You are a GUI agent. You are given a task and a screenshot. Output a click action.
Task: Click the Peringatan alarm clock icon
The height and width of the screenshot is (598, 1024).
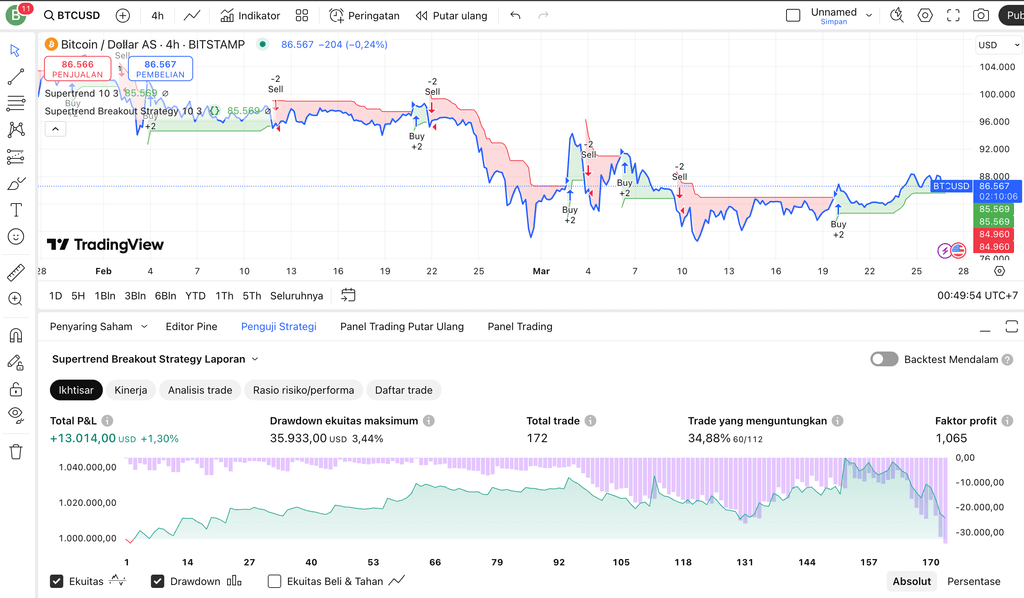[x=336, y=16]
